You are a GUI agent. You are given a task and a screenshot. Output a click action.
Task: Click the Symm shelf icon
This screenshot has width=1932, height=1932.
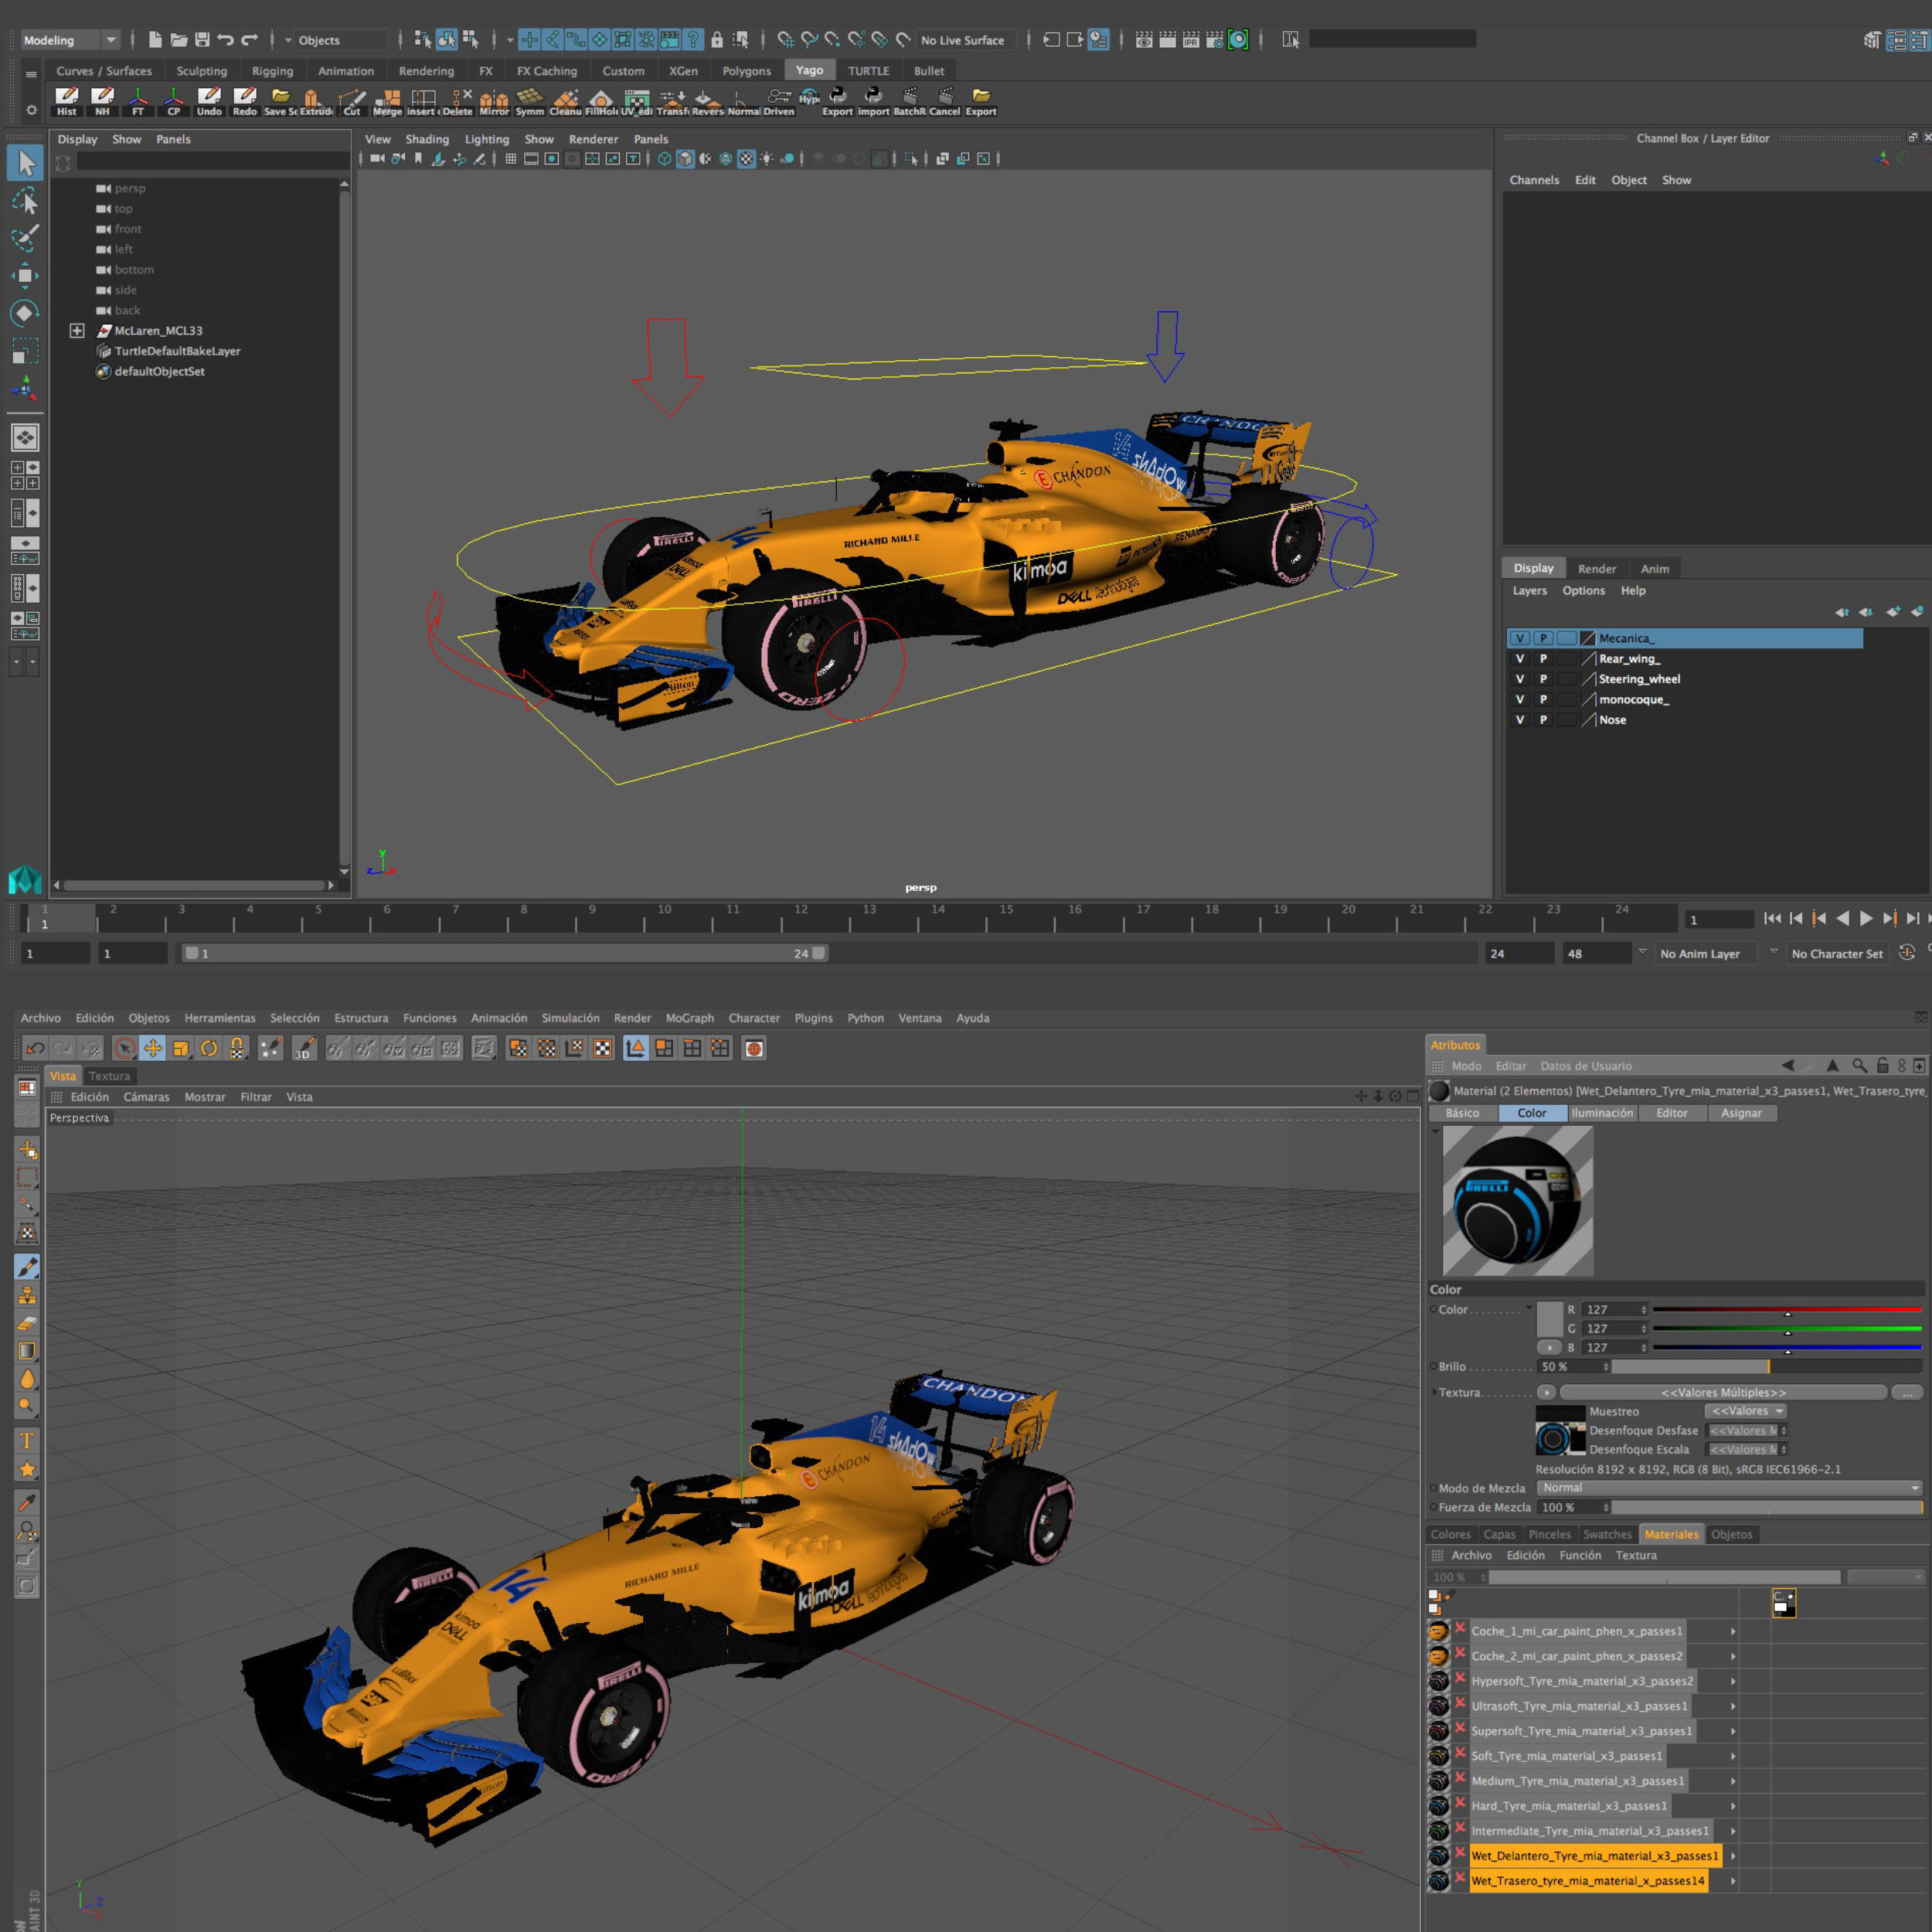click(530, 101)
